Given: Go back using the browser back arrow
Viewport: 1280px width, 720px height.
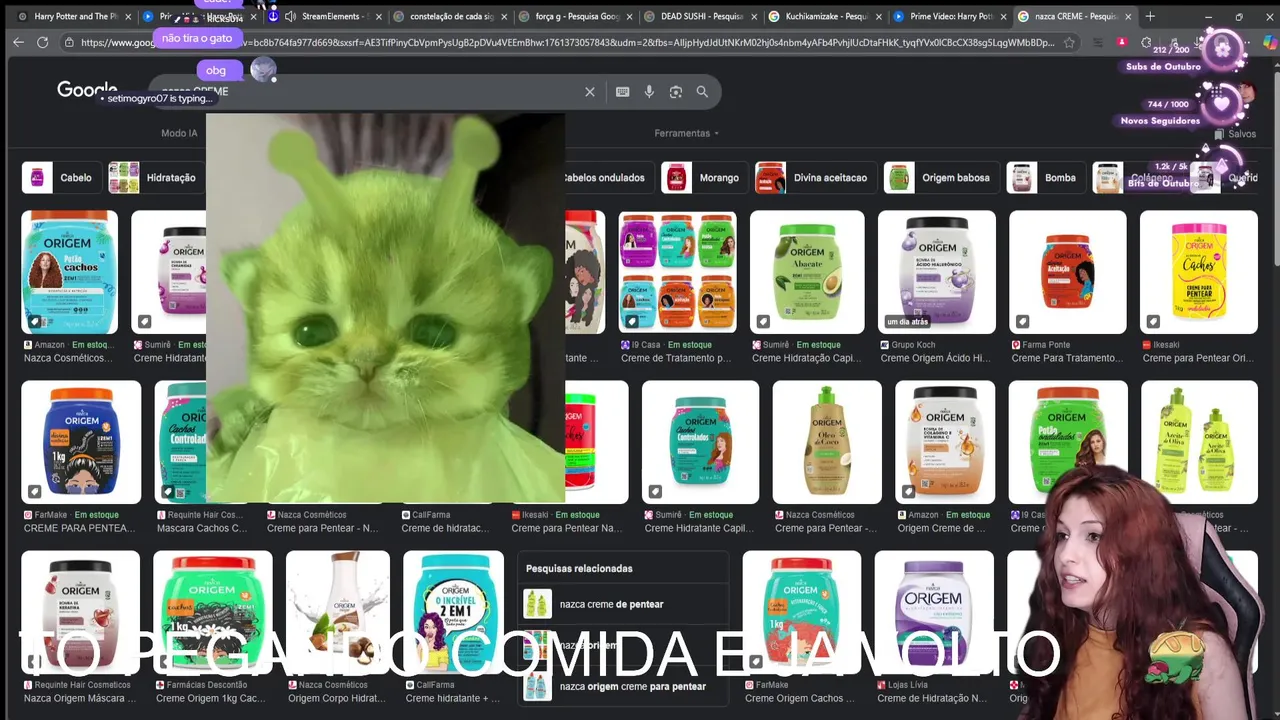Looking at the screenshot, I should tap(18, 42).
